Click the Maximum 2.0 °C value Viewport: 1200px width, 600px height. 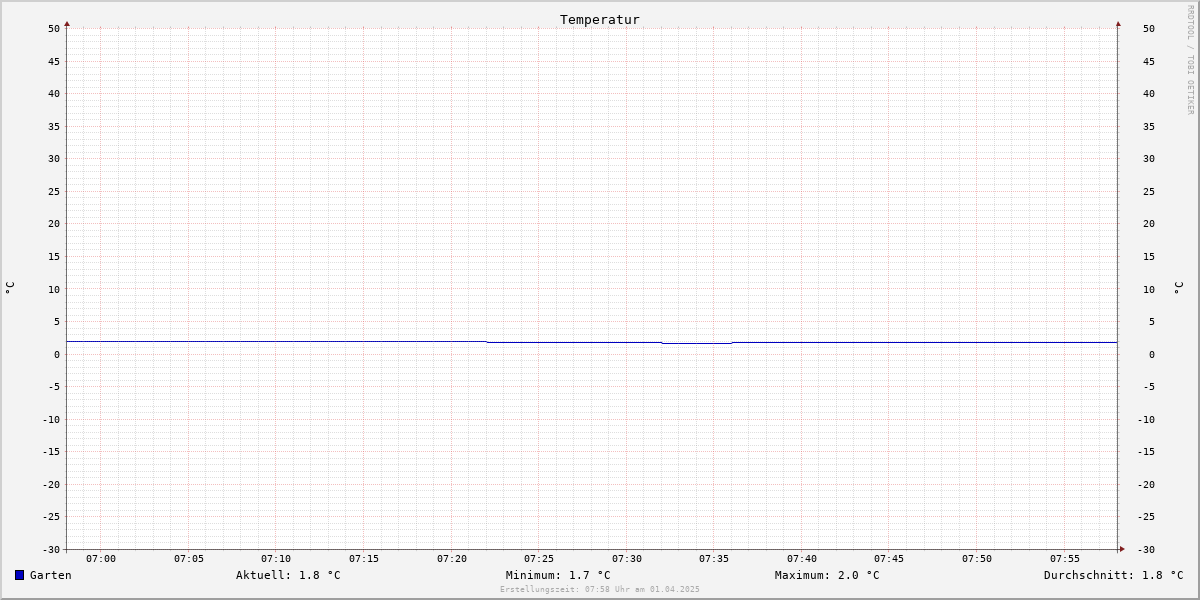click(827, 575)
